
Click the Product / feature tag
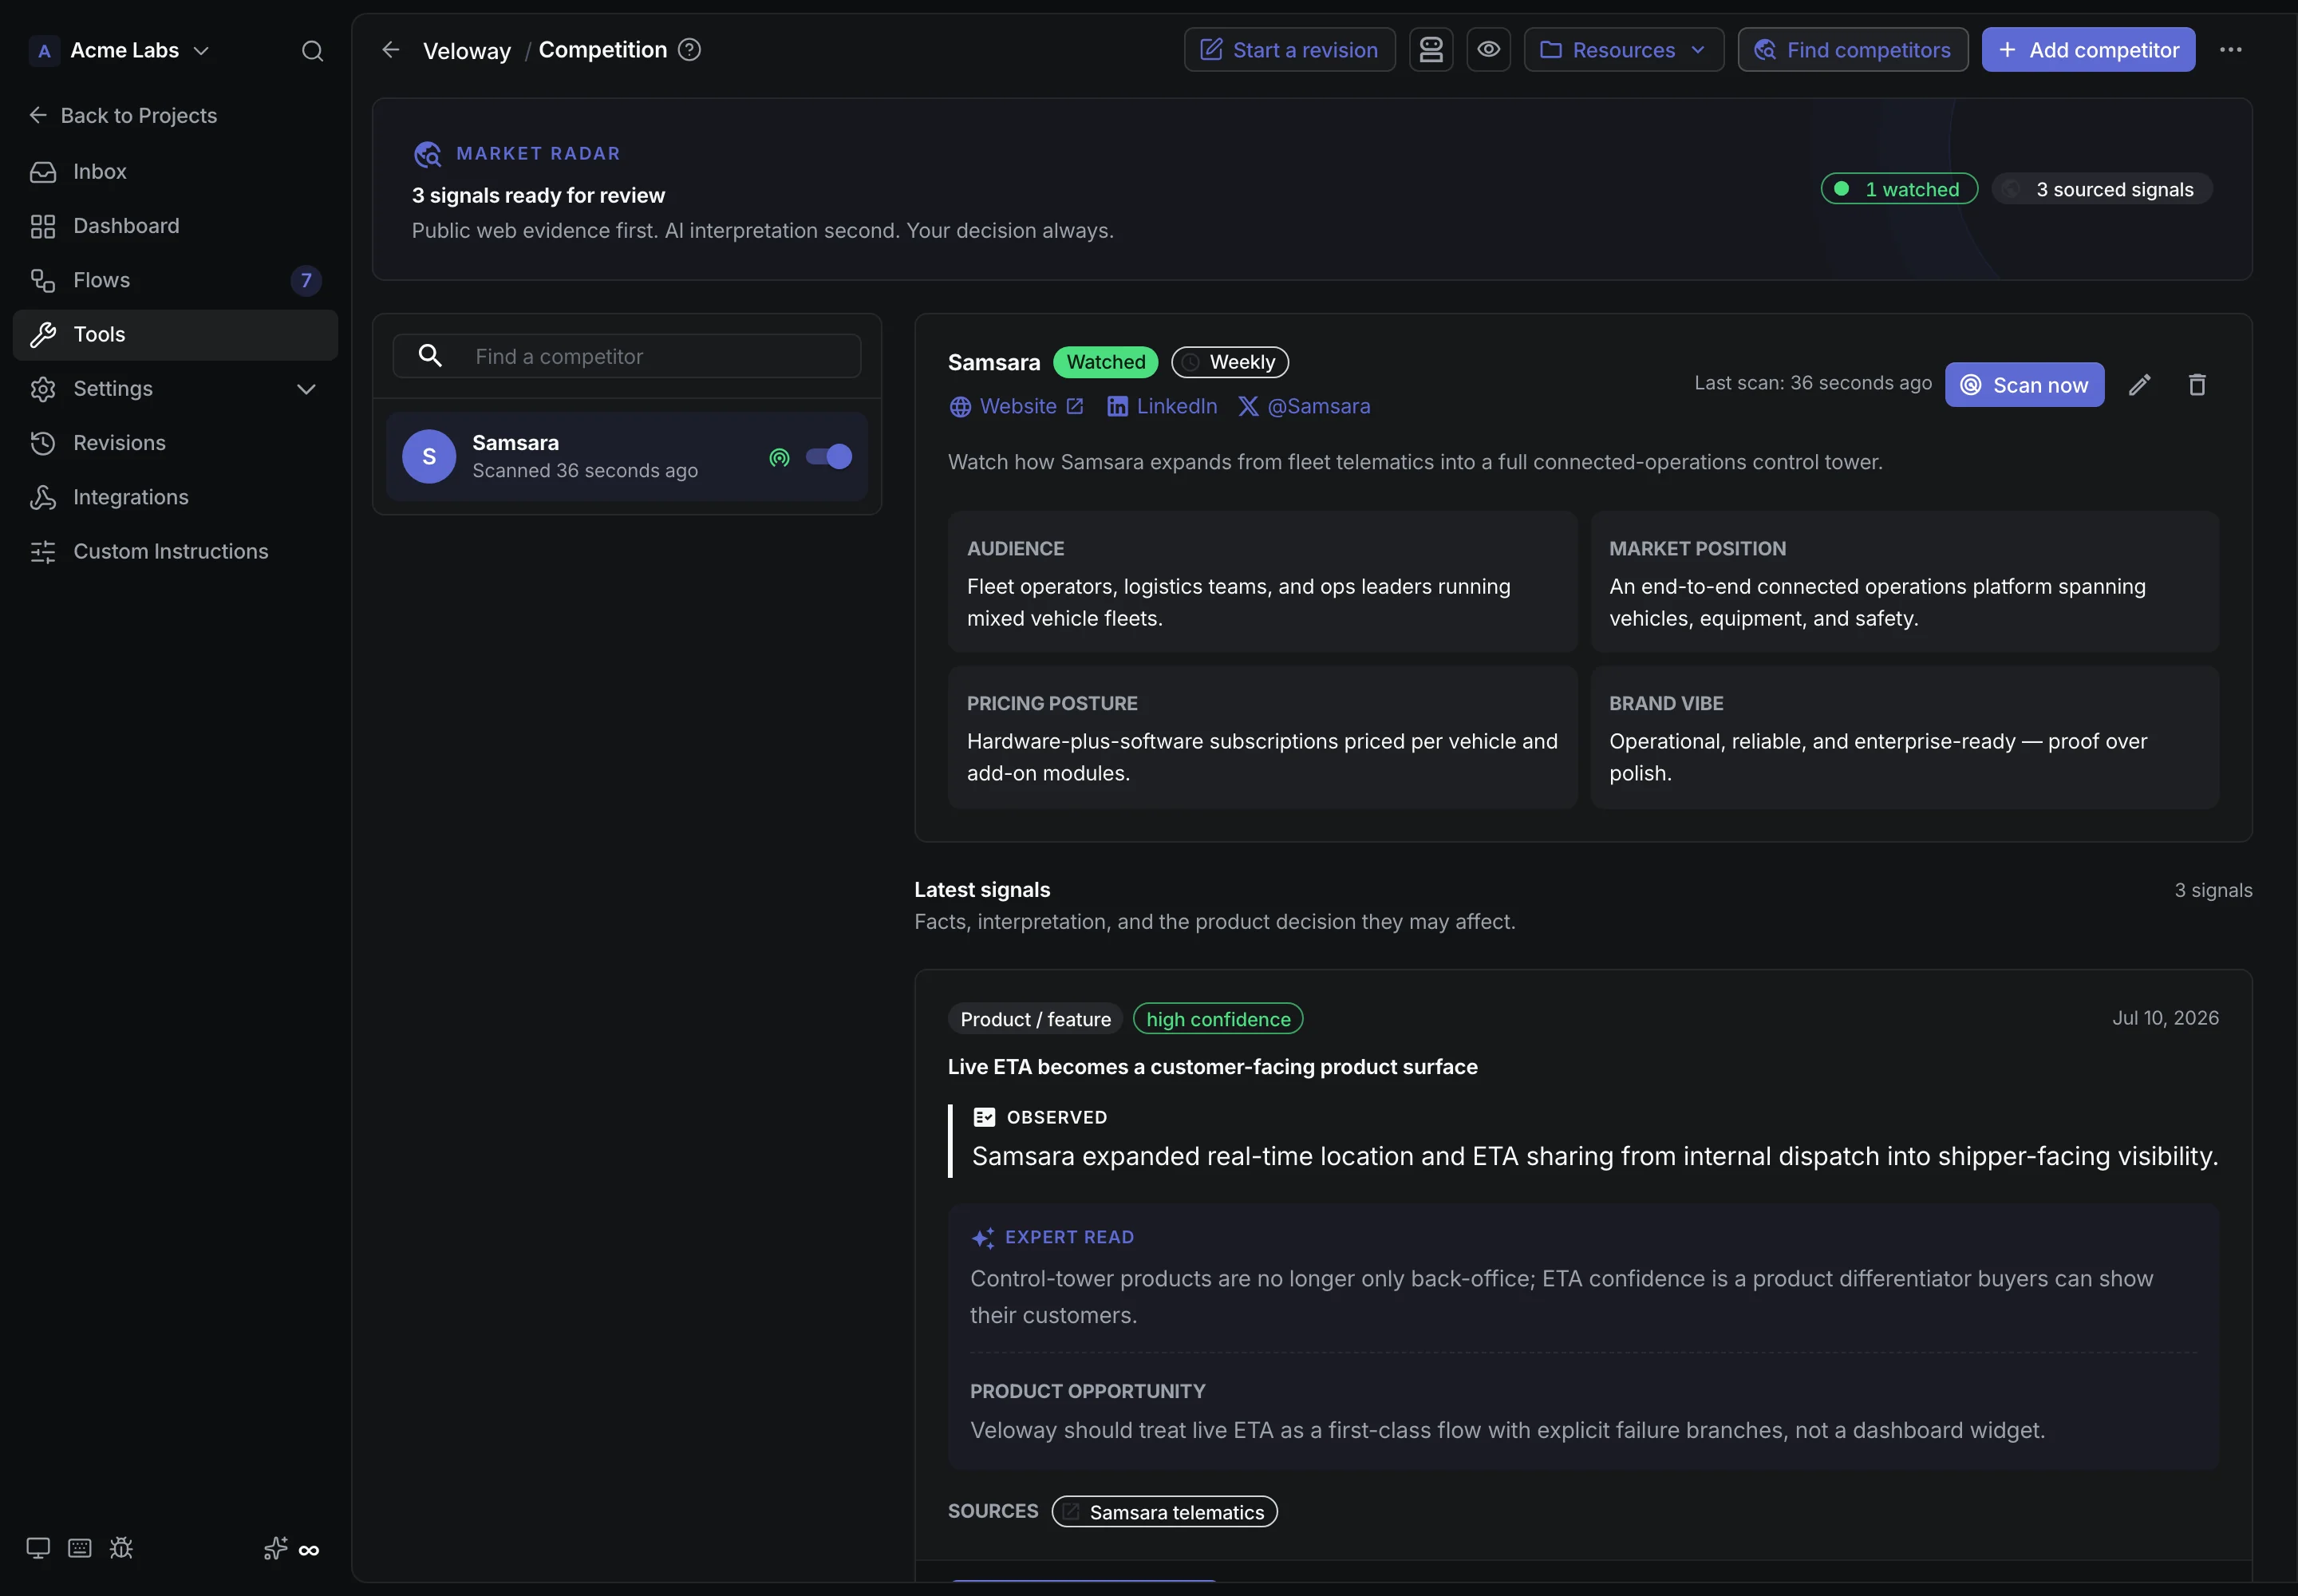[1035, 1019]
